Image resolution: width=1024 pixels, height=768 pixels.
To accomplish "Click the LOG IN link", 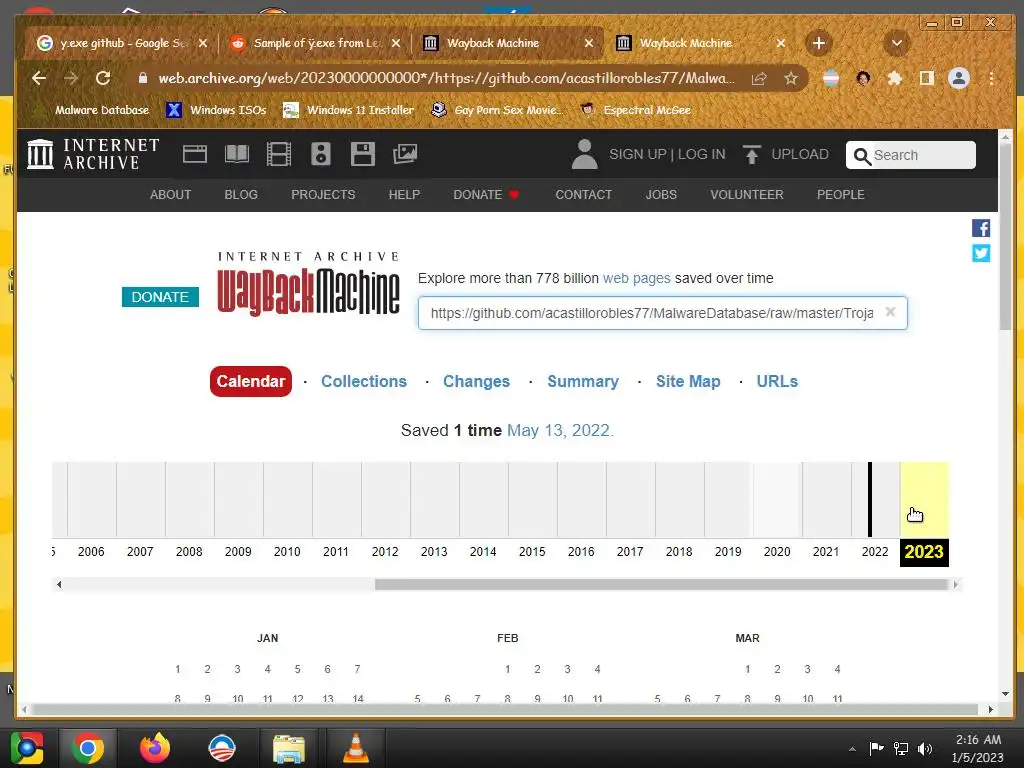I will pyautogui.click(x=701, y=154).
